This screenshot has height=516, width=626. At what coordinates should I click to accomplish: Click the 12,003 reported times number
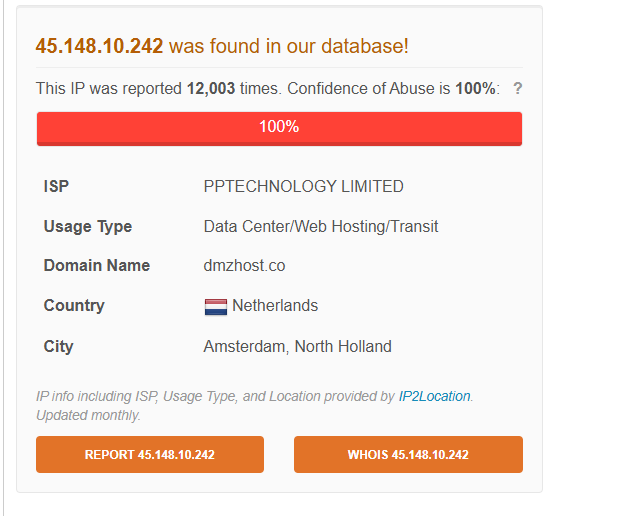(x=210, y=88)
